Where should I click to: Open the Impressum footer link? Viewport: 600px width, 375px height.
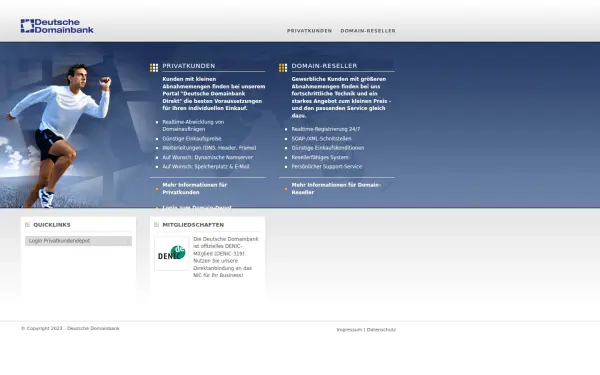(x=349, y=330)
